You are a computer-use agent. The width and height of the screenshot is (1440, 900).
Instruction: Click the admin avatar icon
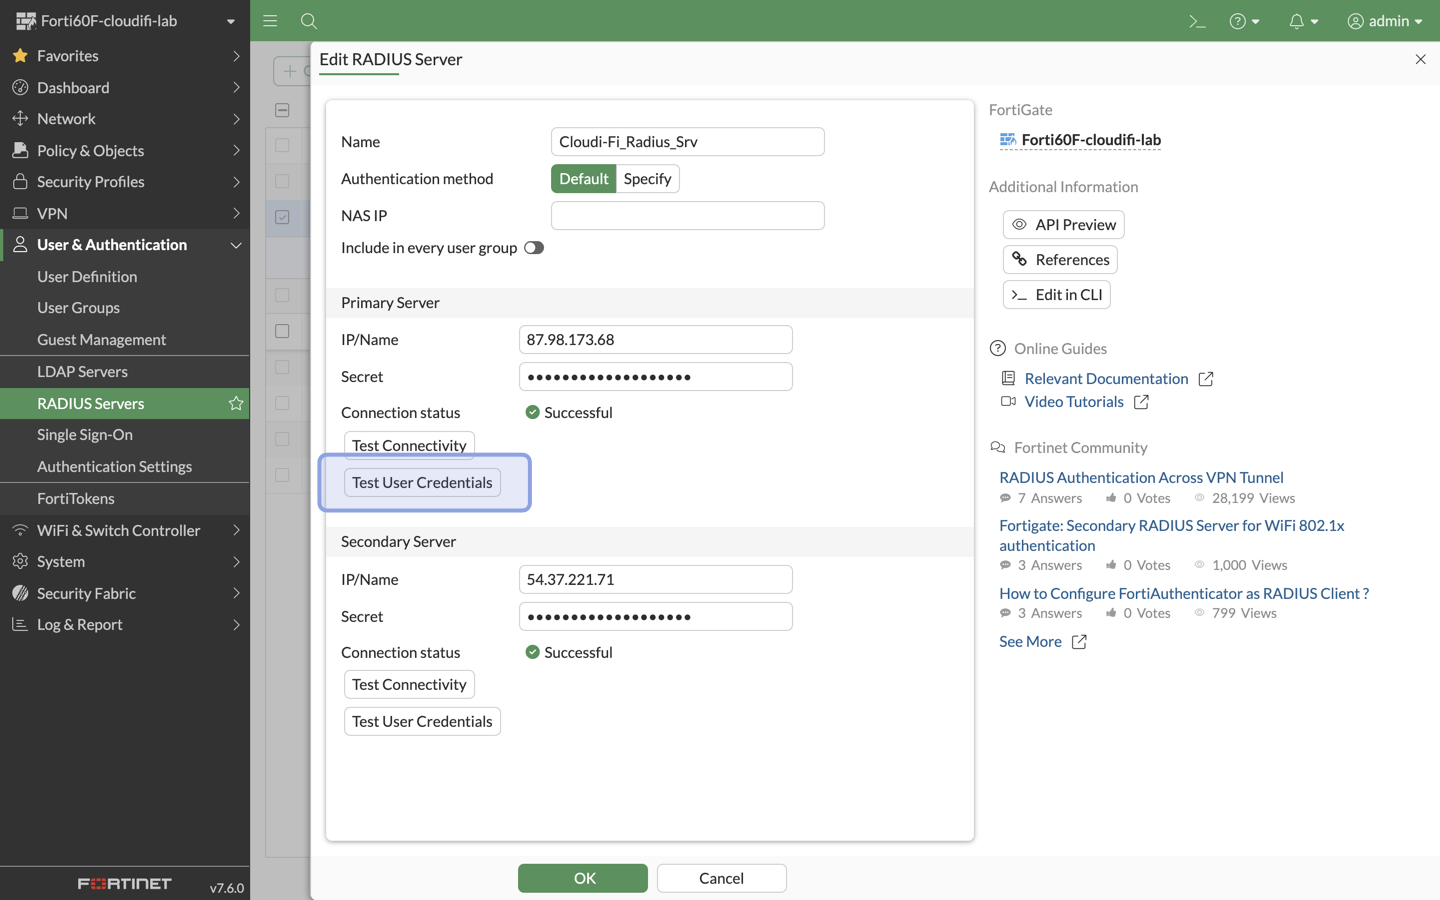[x=1355, y=20]
